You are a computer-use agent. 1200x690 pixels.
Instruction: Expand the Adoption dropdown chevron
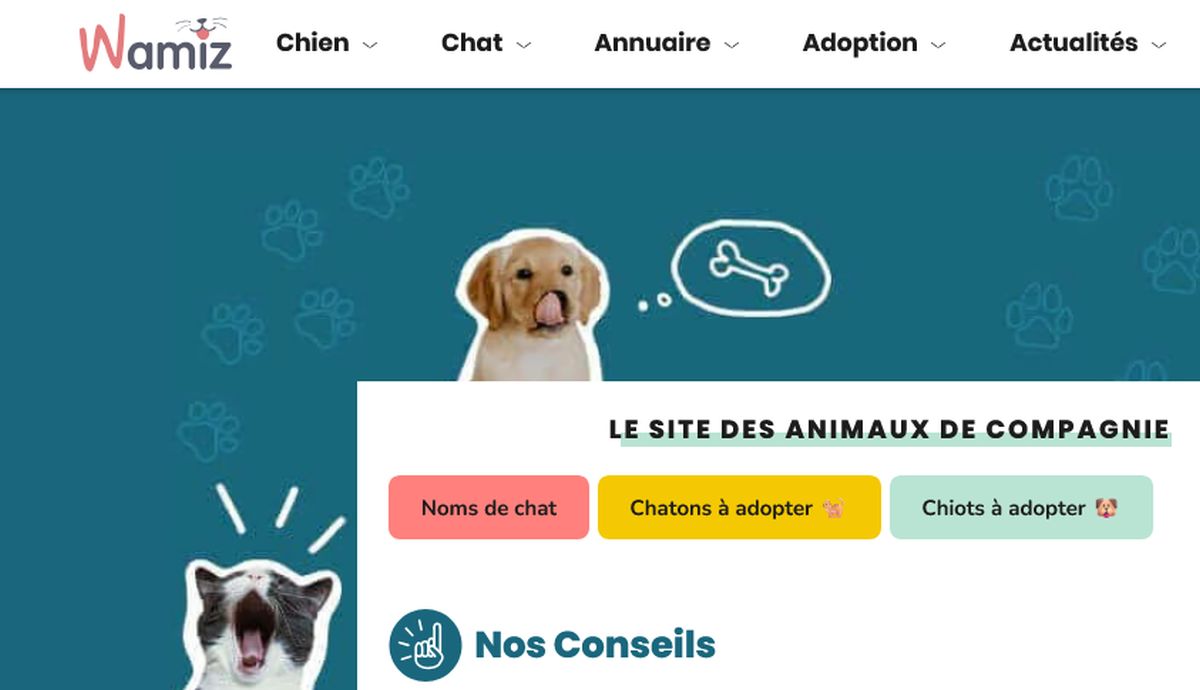(938, 45)
